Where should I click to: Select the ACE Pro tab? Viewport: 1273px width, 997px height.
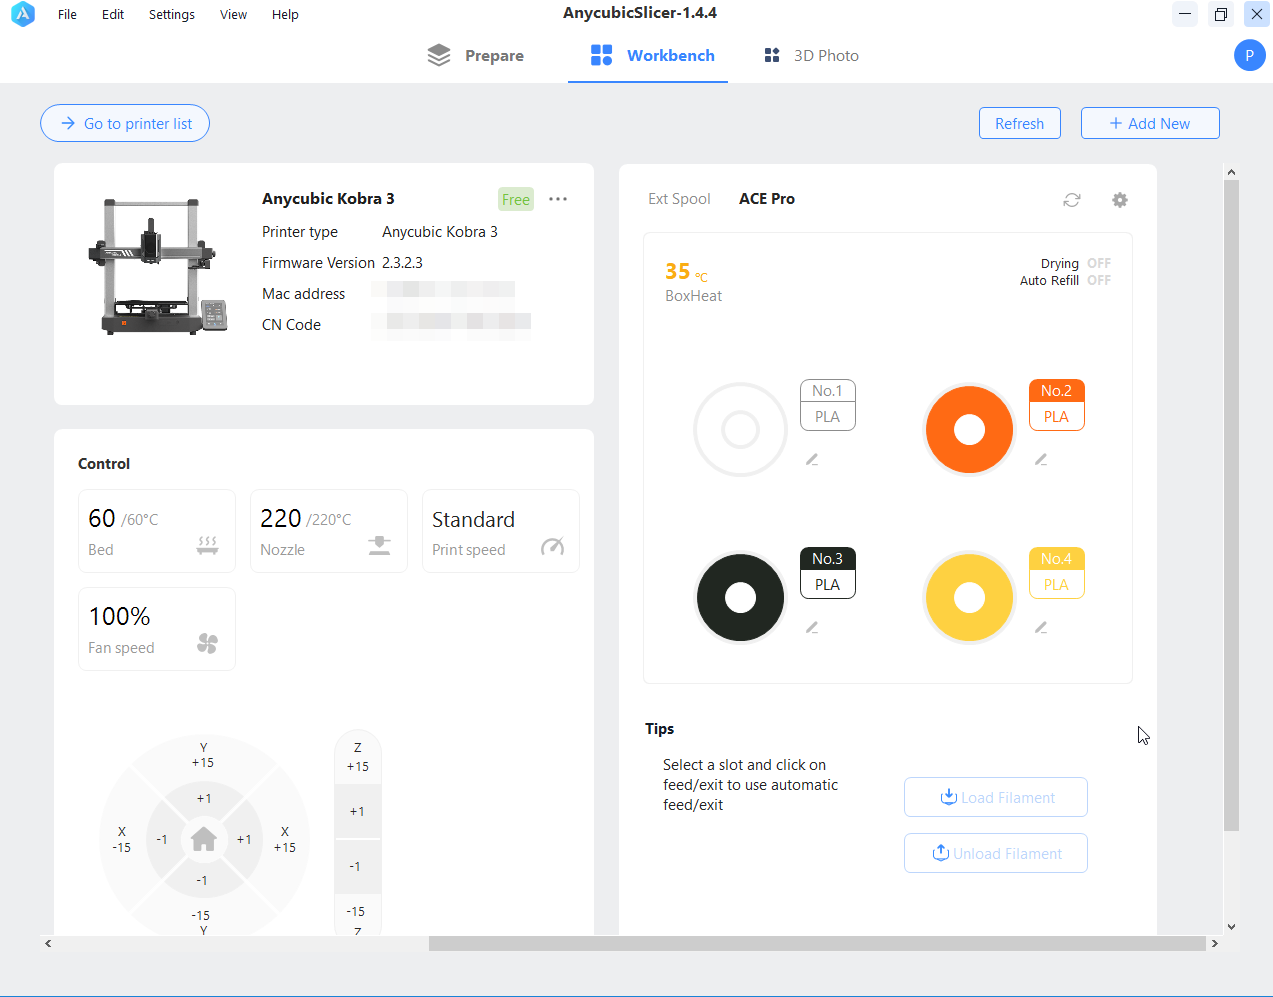767,199
